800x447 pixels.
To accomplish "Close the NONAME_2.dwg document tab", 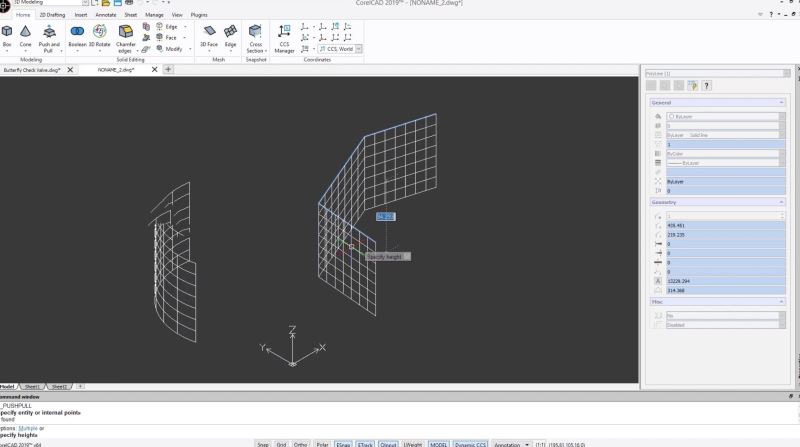I will (154, 69).
